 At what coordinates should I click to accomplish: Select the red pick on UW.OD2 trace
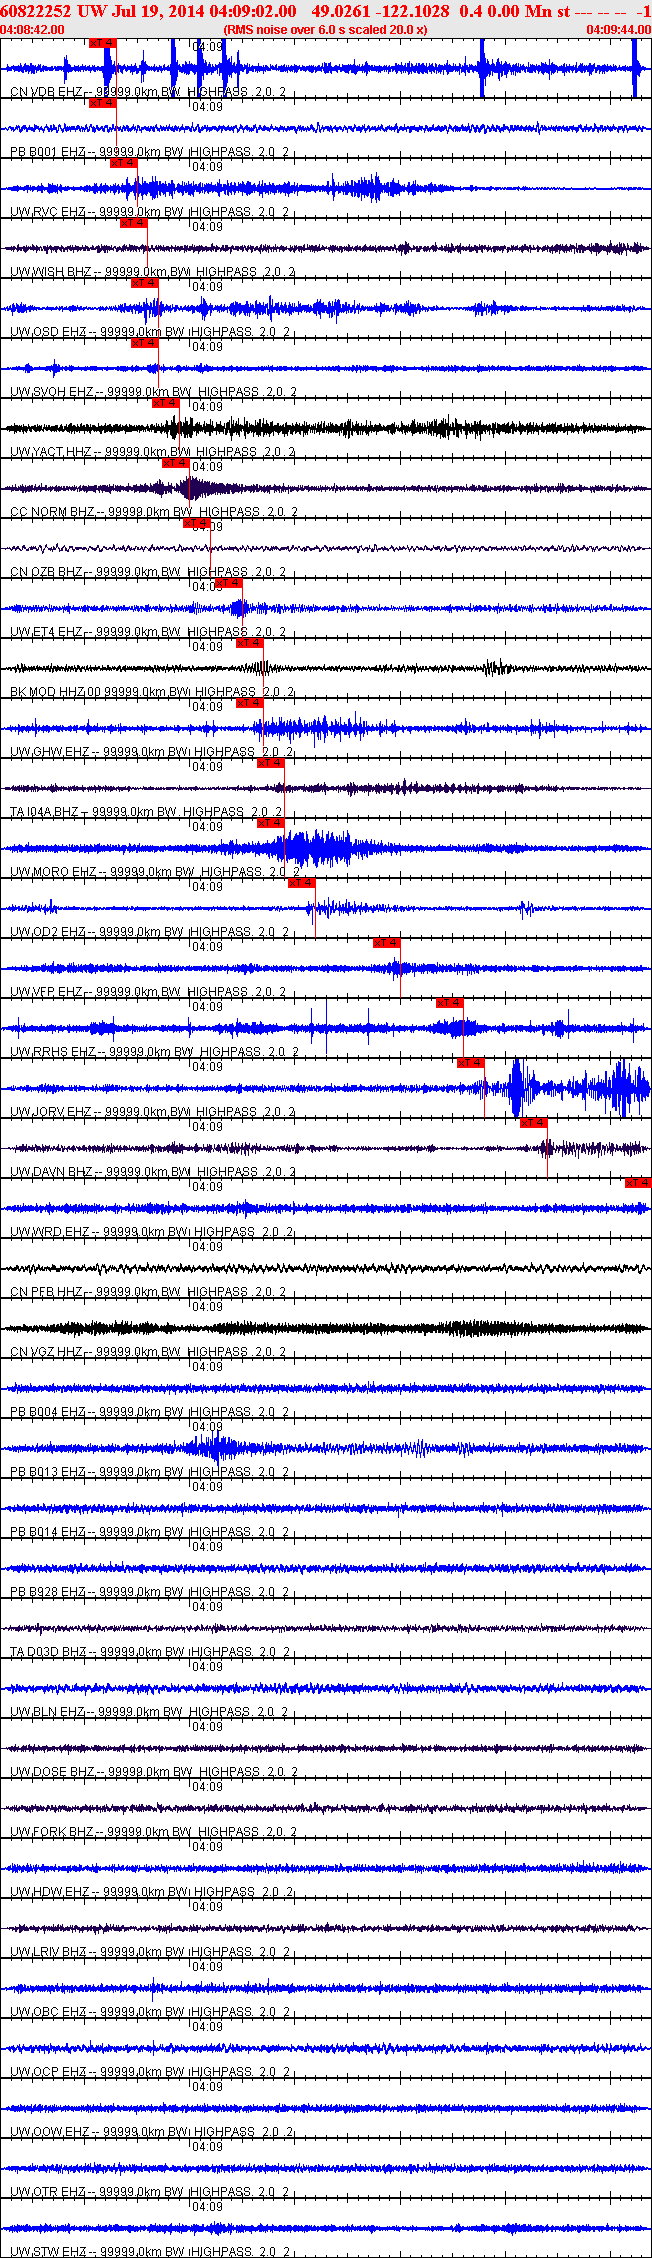tap(302, 883)
